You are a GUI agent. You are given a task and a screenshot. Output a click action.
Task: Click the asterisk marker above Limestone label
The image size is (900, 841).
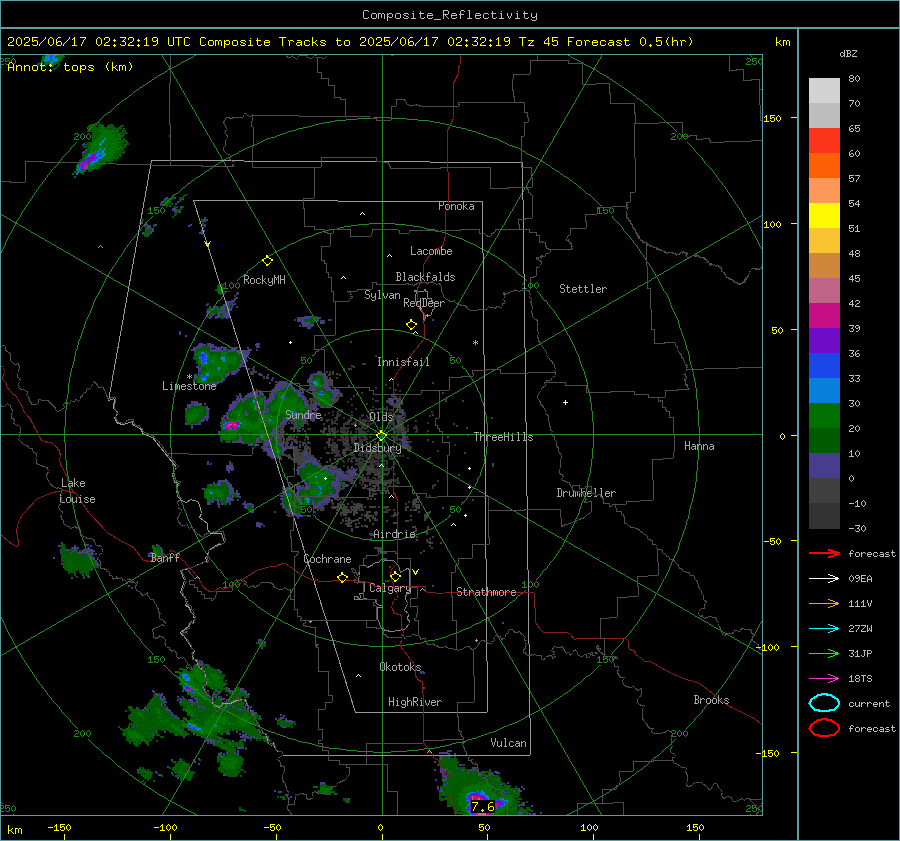point(189,377)
